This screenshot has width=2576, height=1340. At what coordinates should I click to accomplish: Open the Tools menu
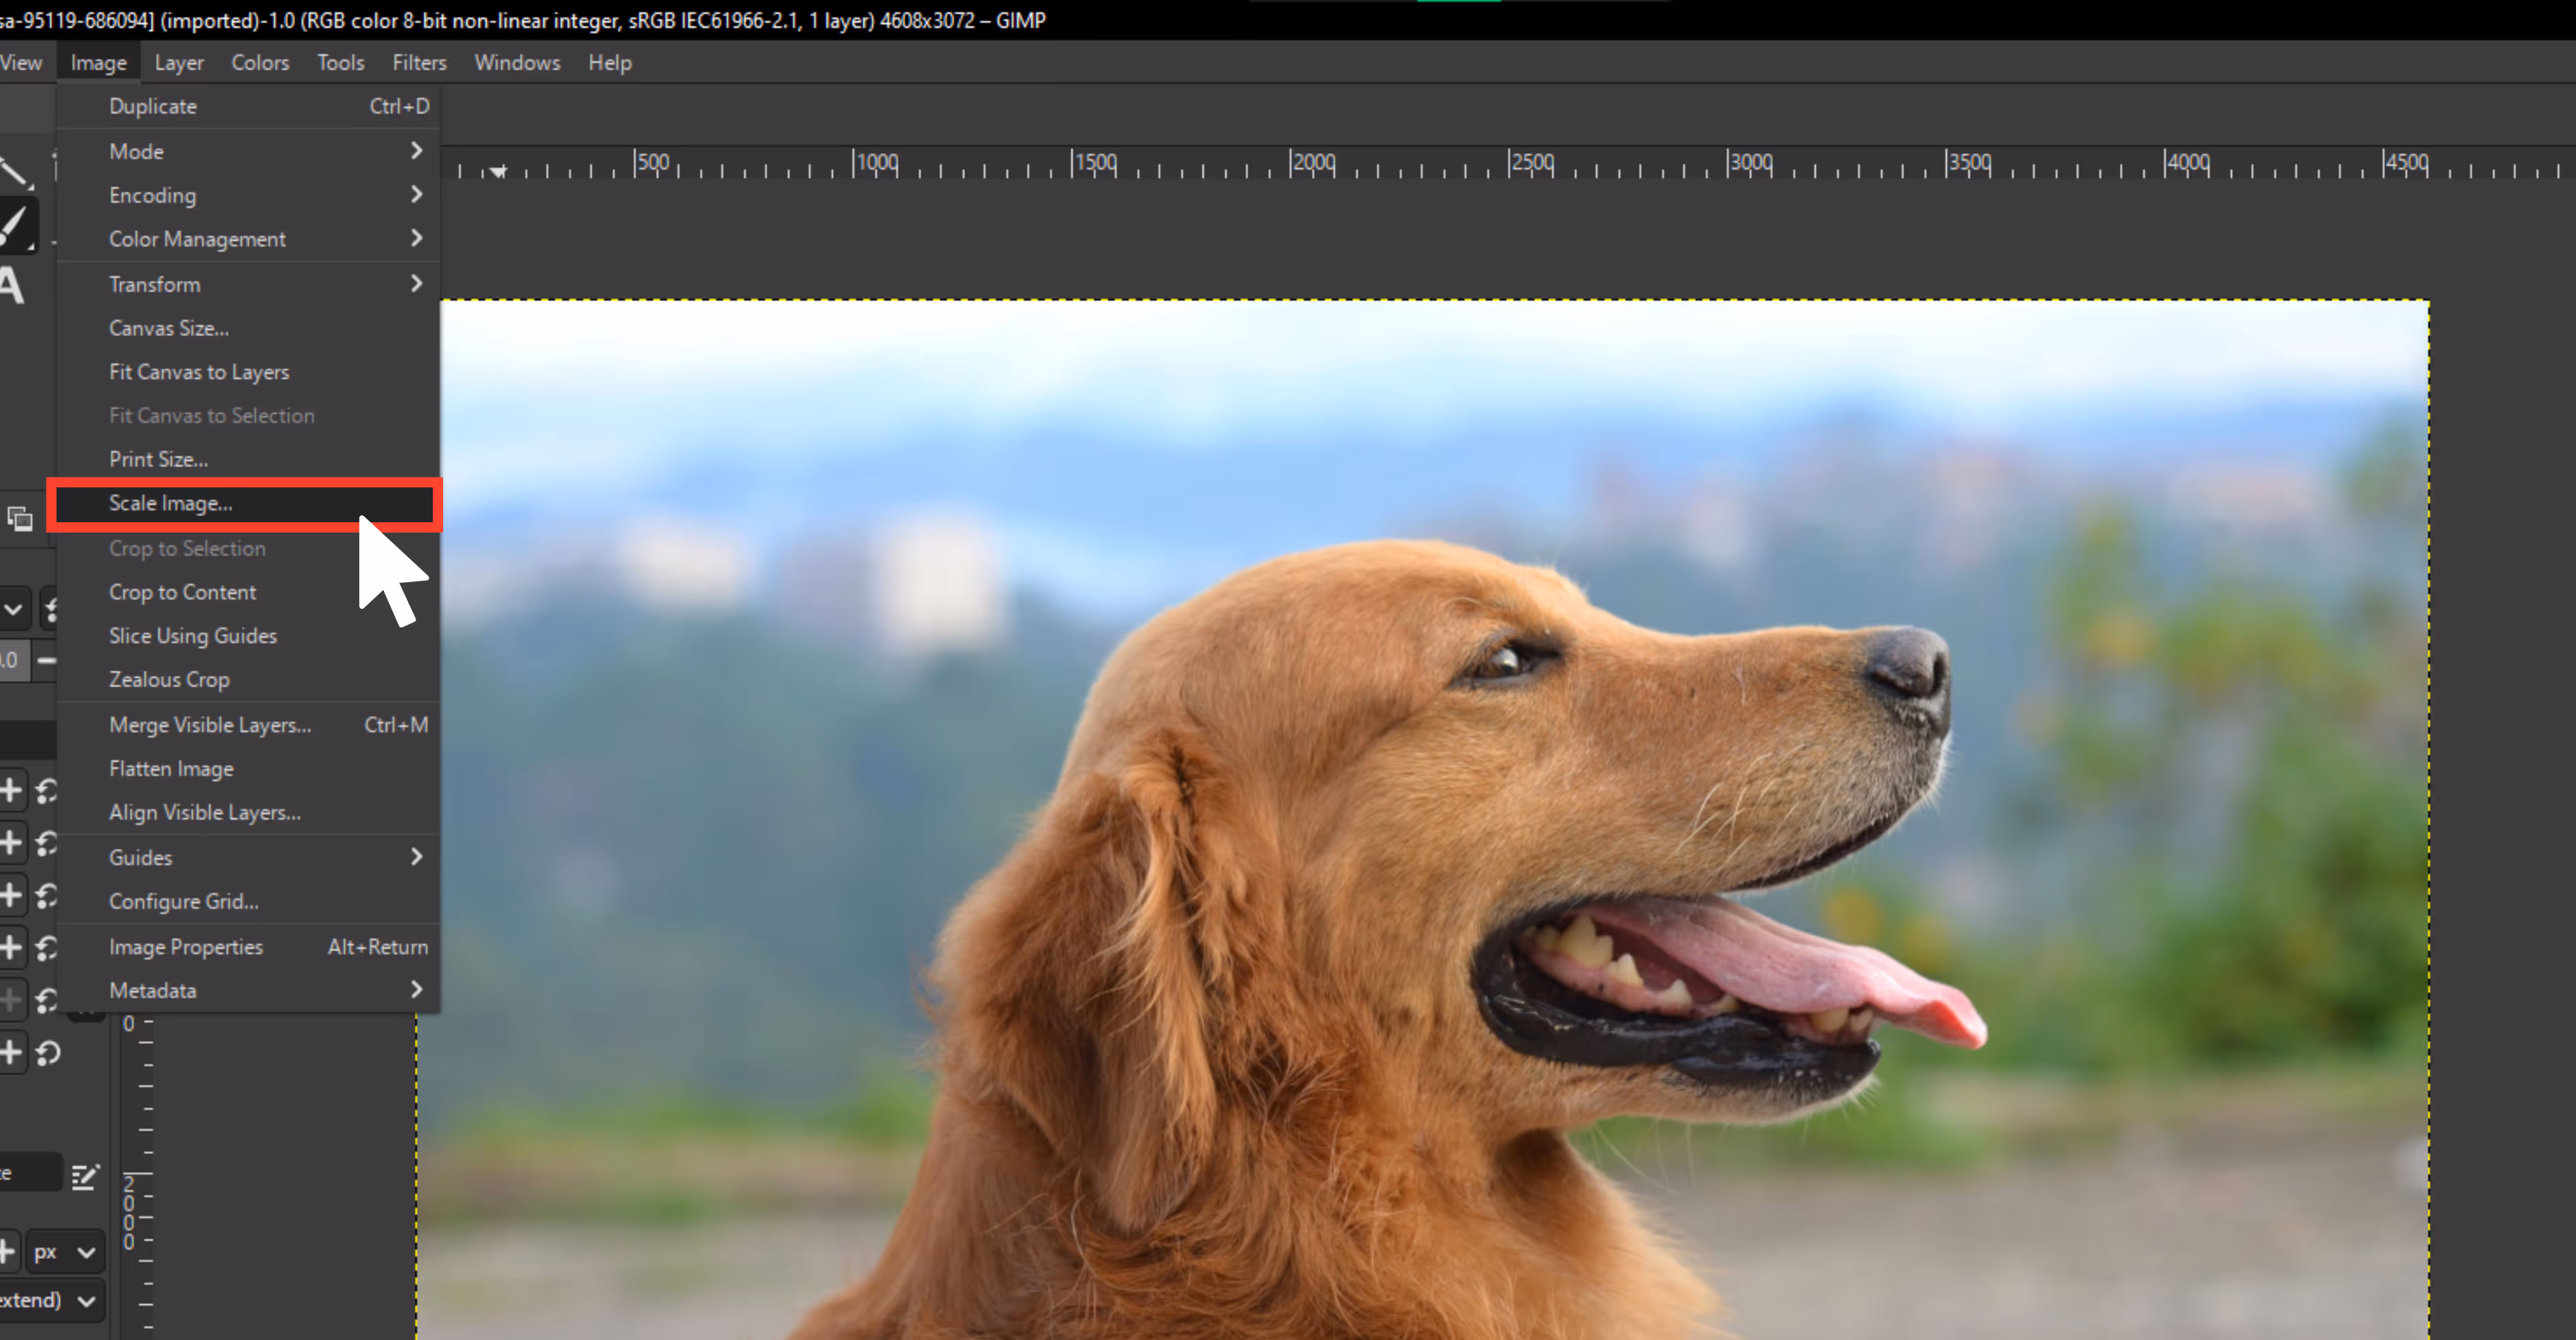coord(341,63)
